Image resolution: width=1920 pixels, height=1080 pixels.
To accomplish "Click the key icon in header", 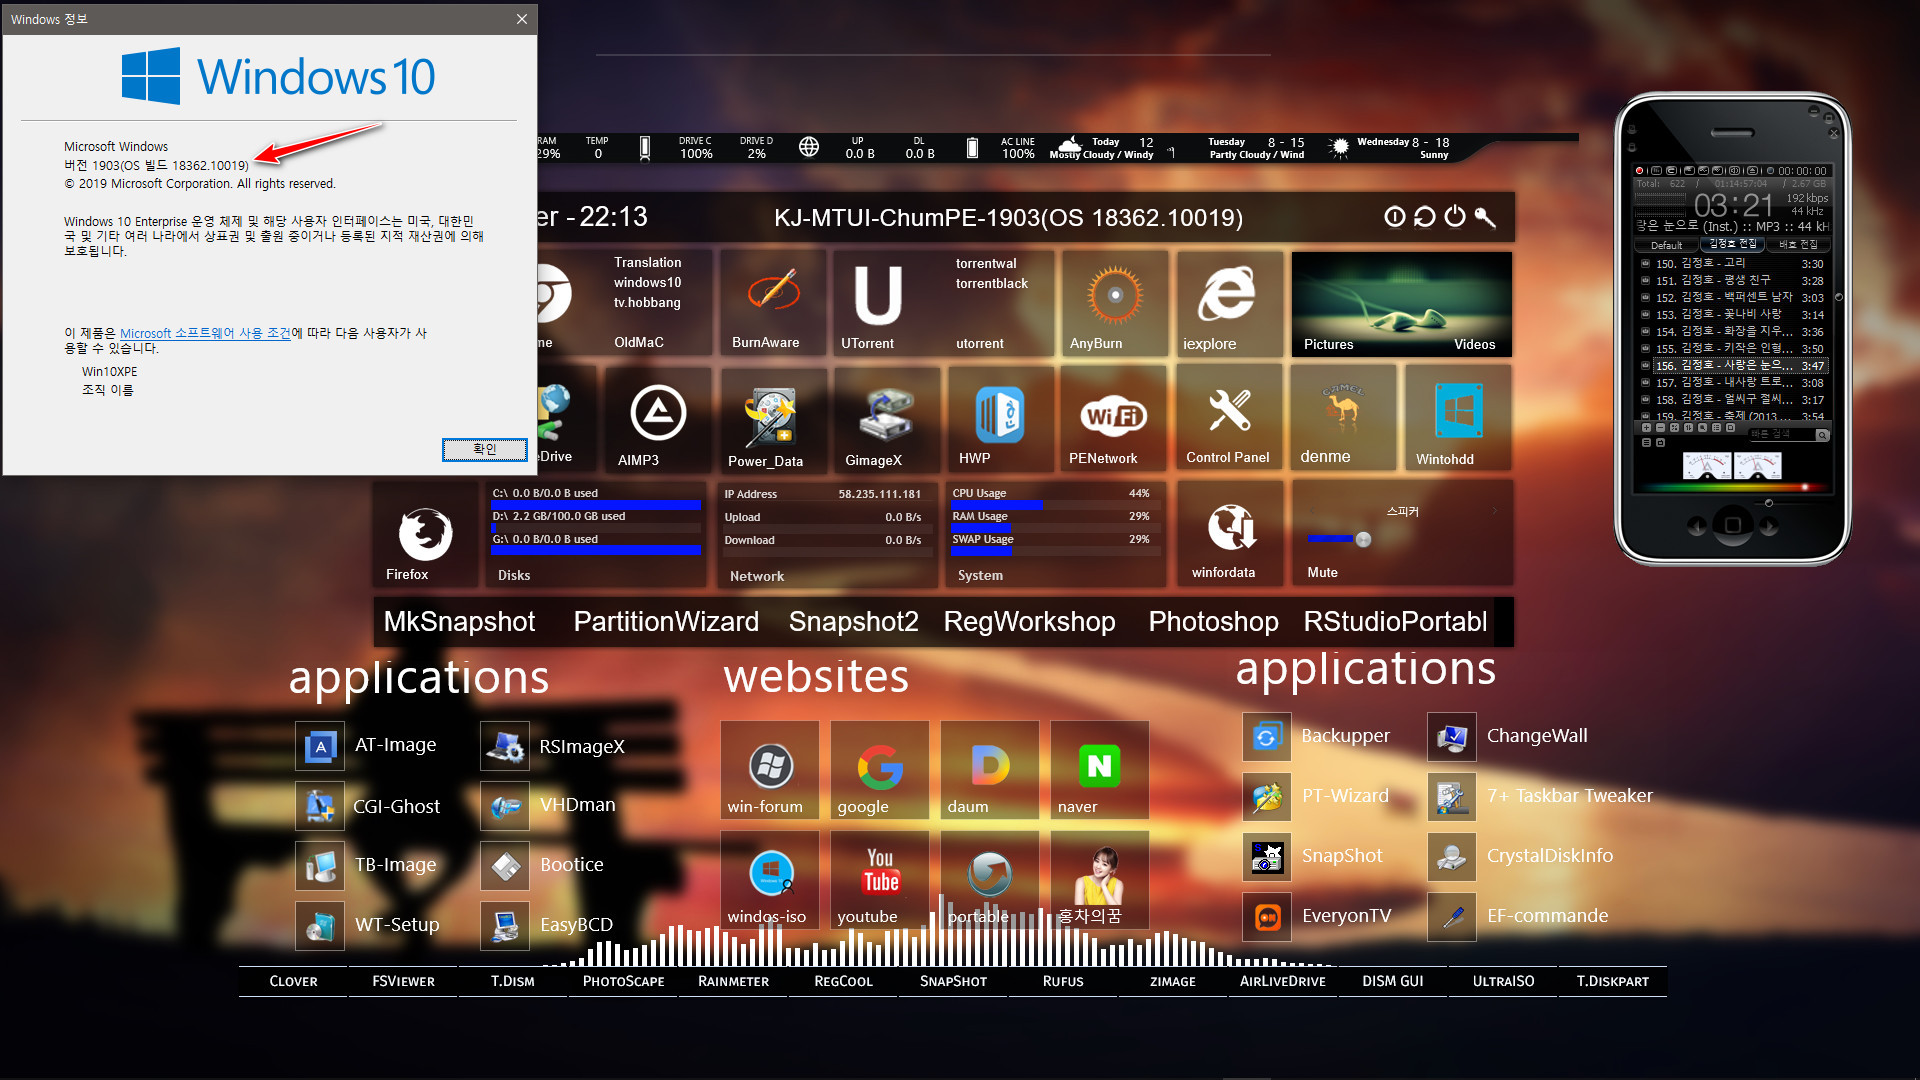I will pos(1485,217).
